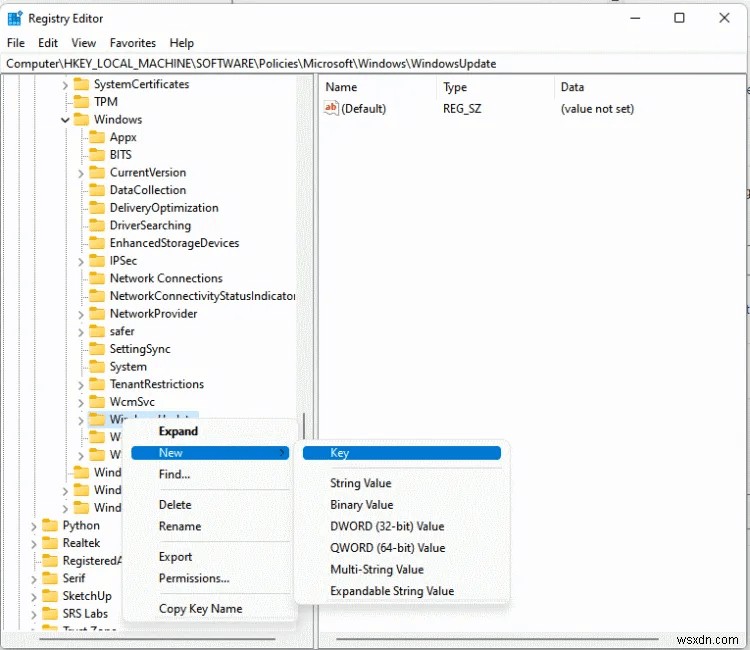Click the (Default) string value icon
Screen dimensions: 750x650
coord(331,108)
